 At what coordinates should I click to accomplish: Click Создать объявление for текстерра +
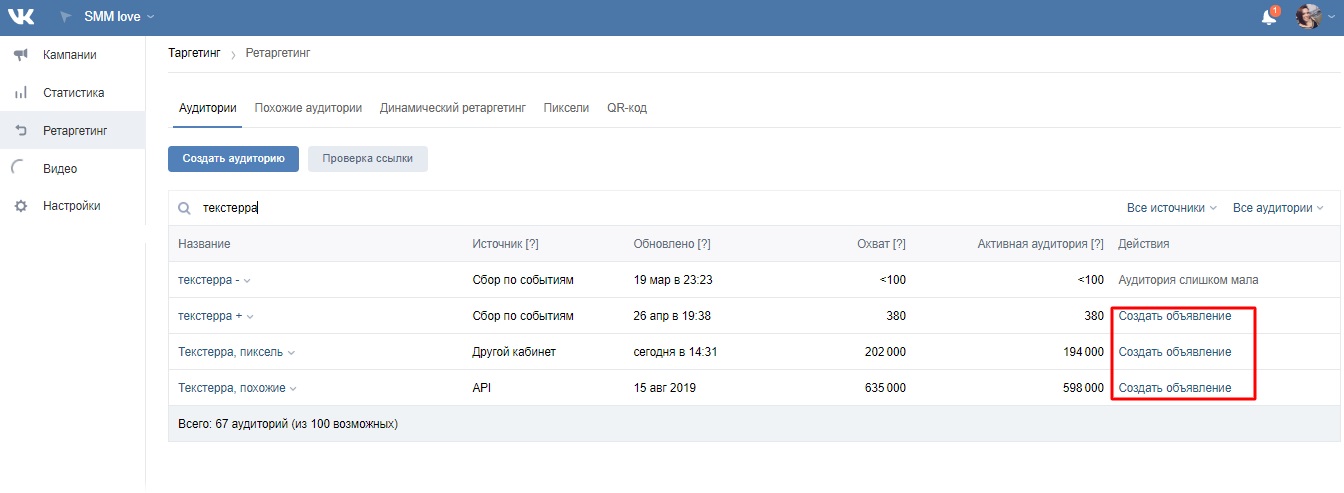point(1175,316)
